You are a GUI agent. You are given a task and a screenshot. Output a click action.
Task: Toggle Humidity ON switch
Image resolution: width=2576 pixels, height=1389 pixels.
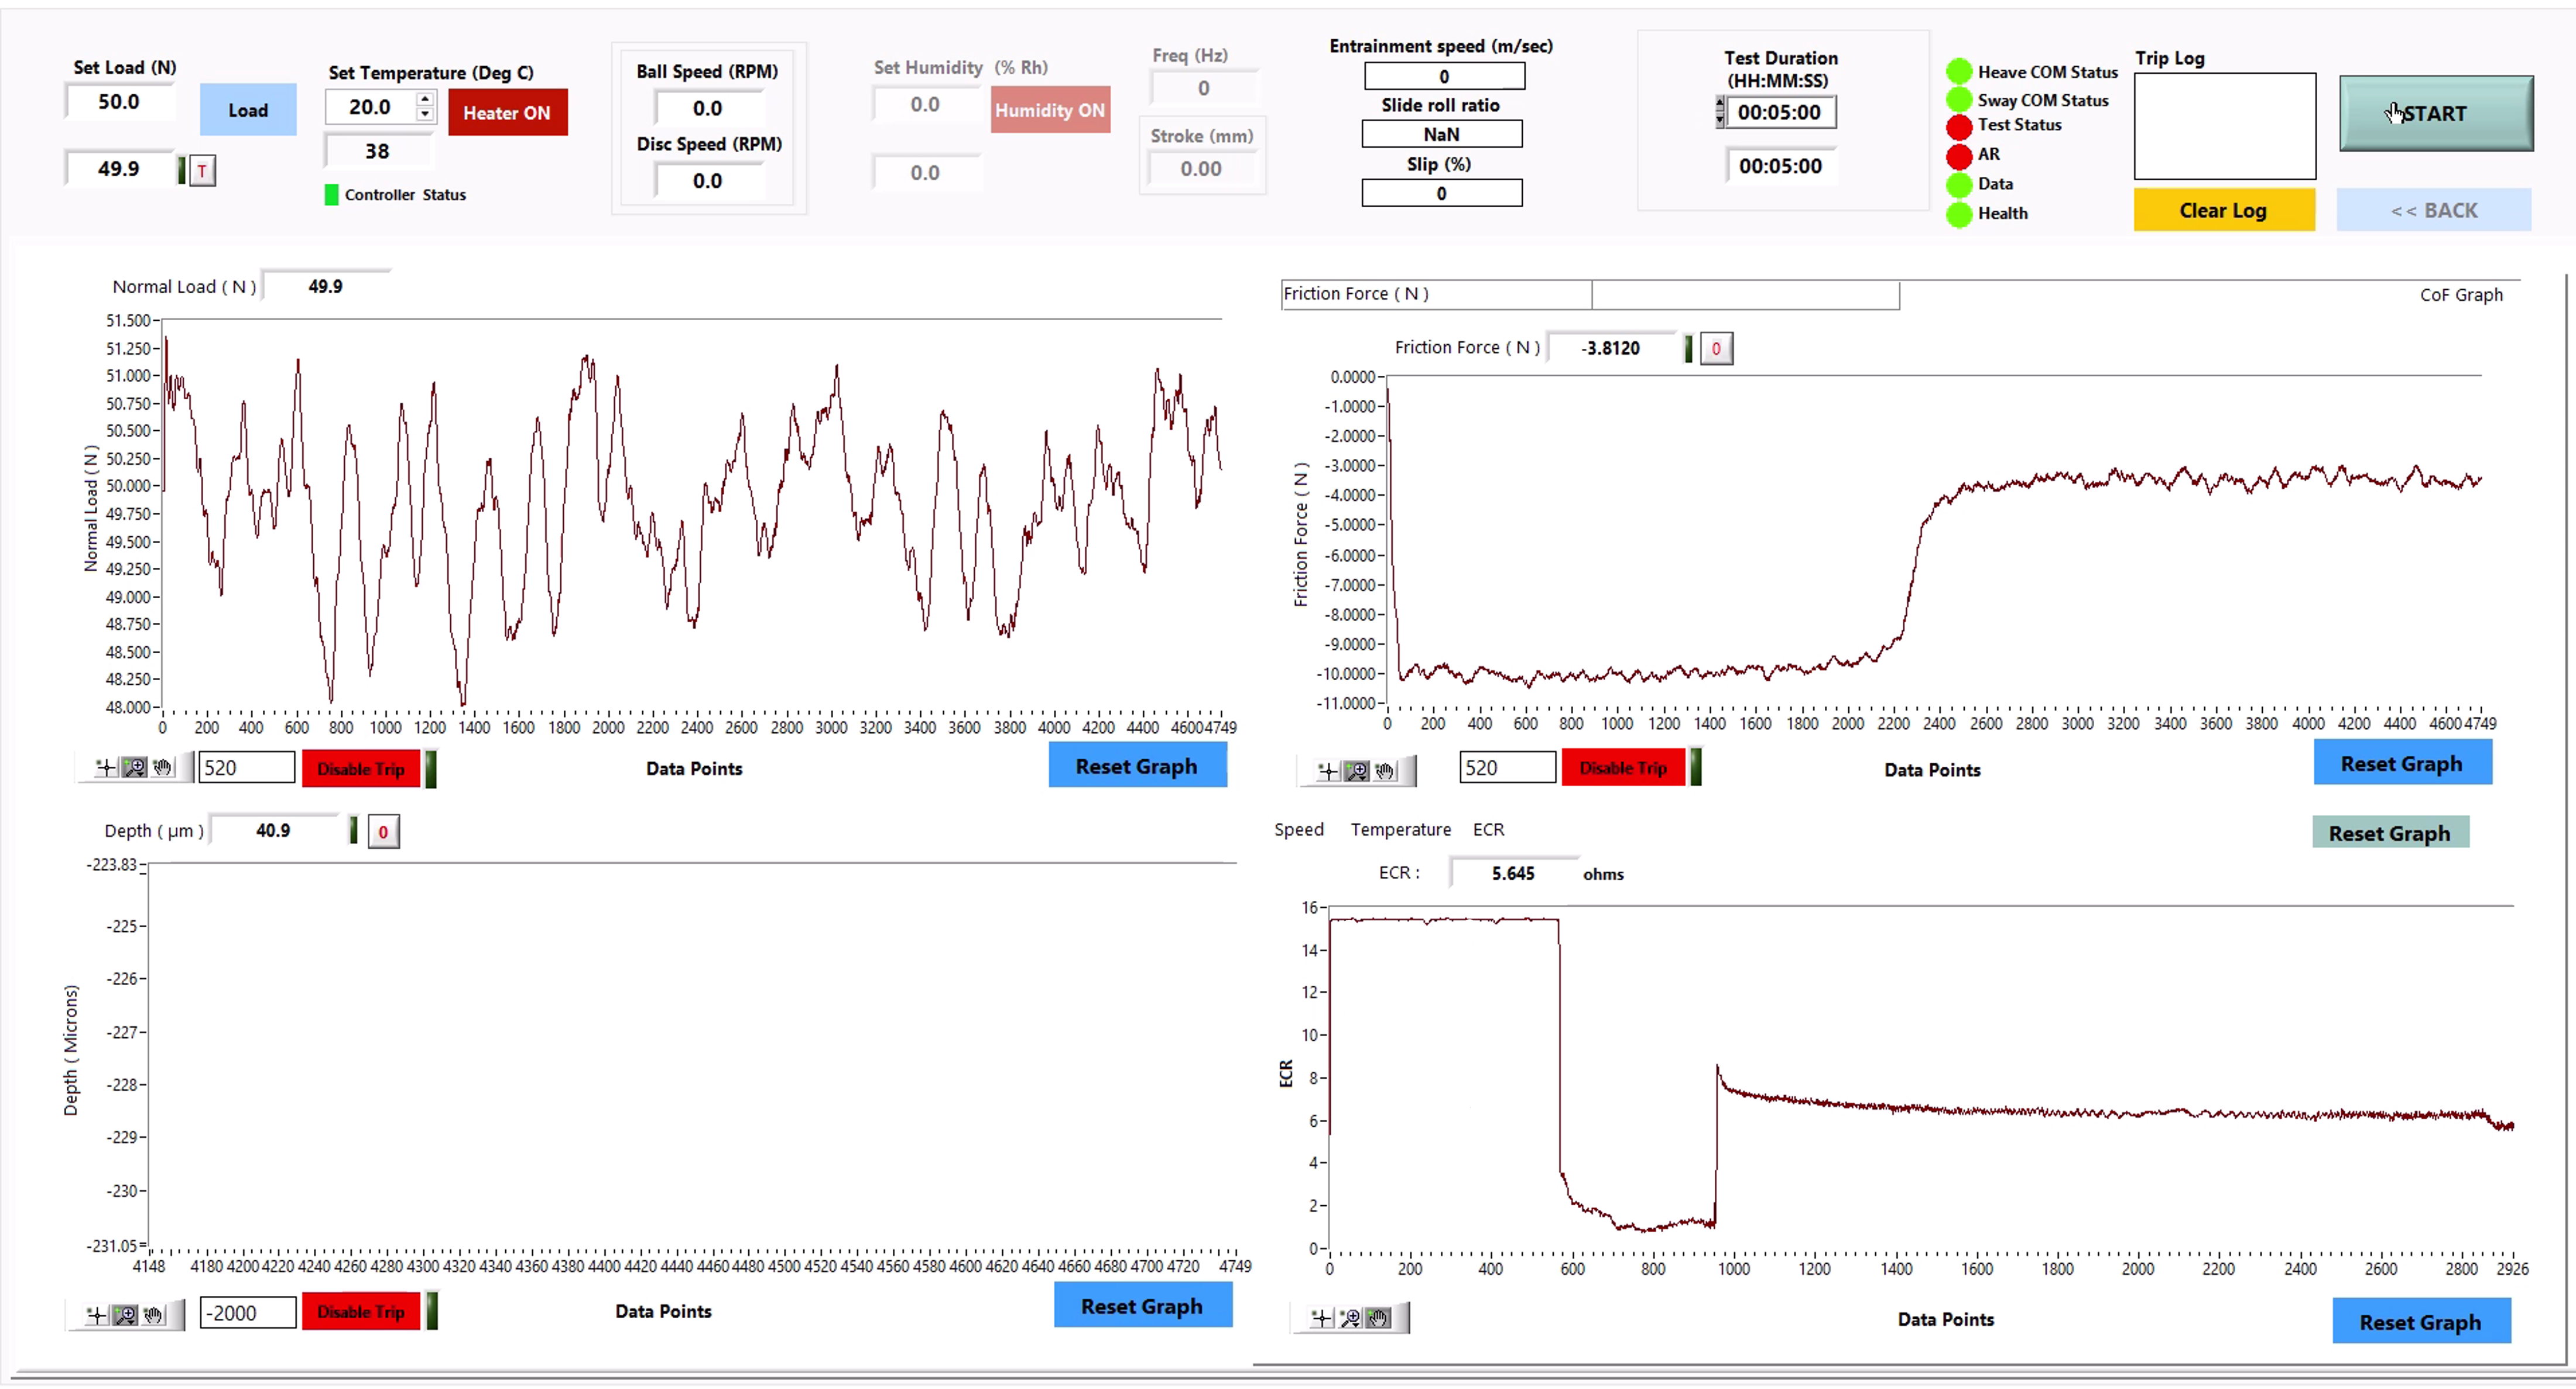[1049, 111]
